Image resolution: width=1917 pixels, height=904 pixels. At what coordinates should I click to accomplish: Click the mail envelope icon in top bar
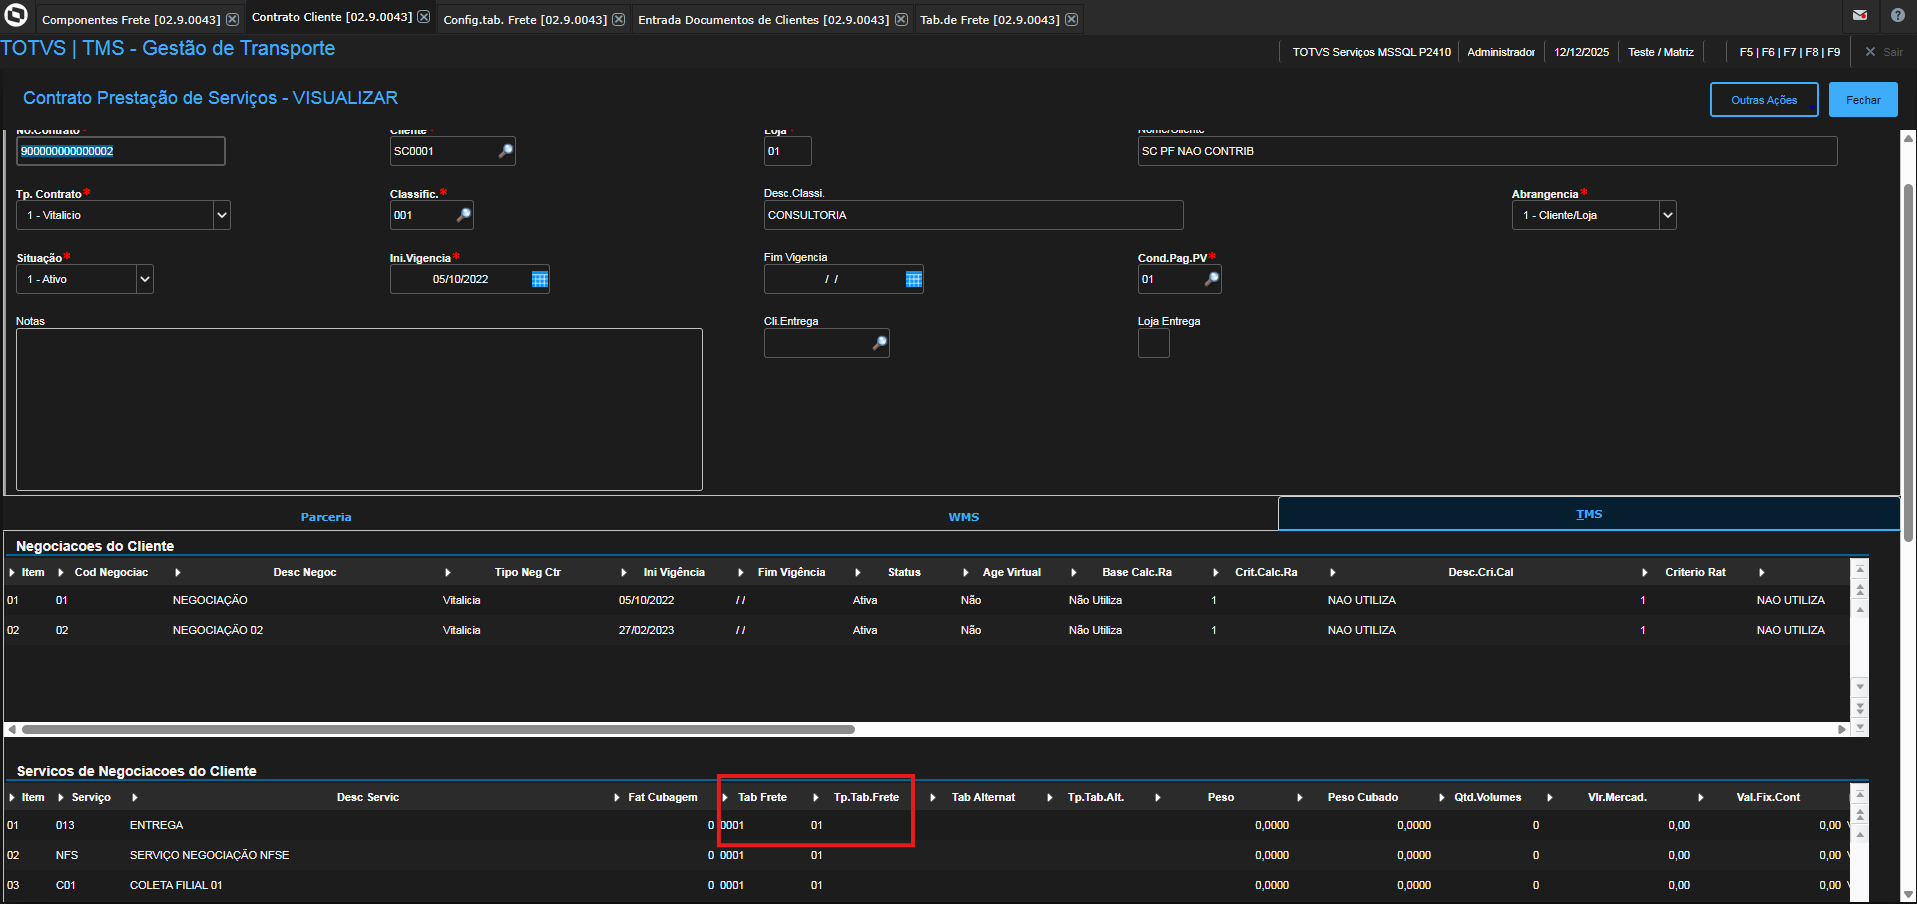[x=1860, y=15]
